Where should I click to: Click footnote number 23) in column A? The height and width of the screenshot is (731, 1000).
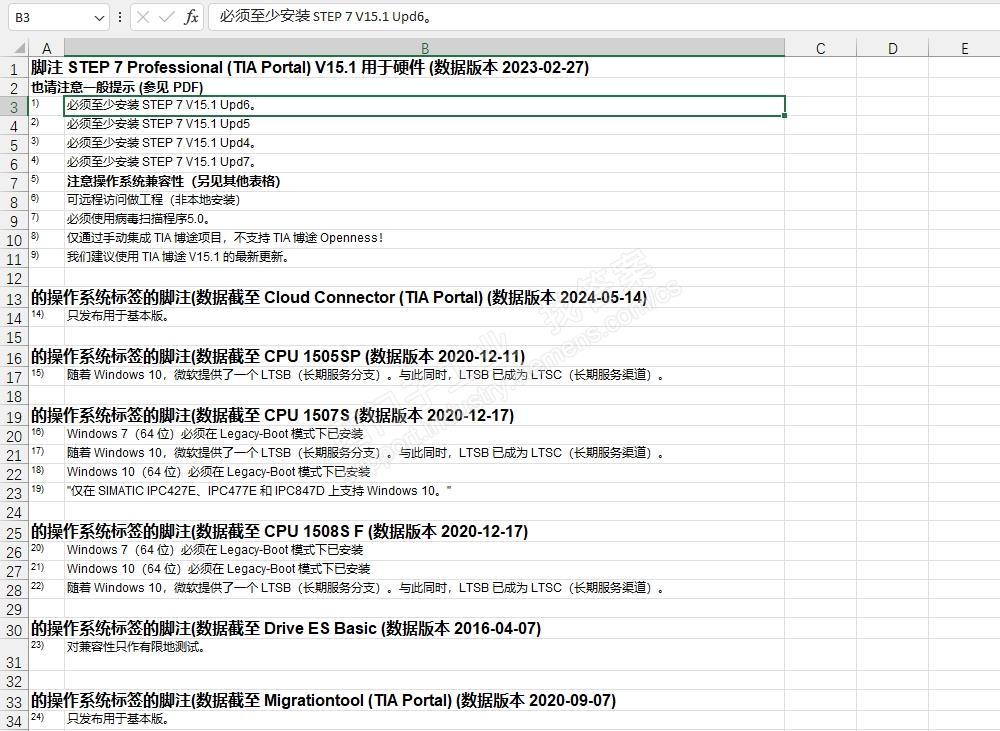pyautogui.click(x=38, y=644)
